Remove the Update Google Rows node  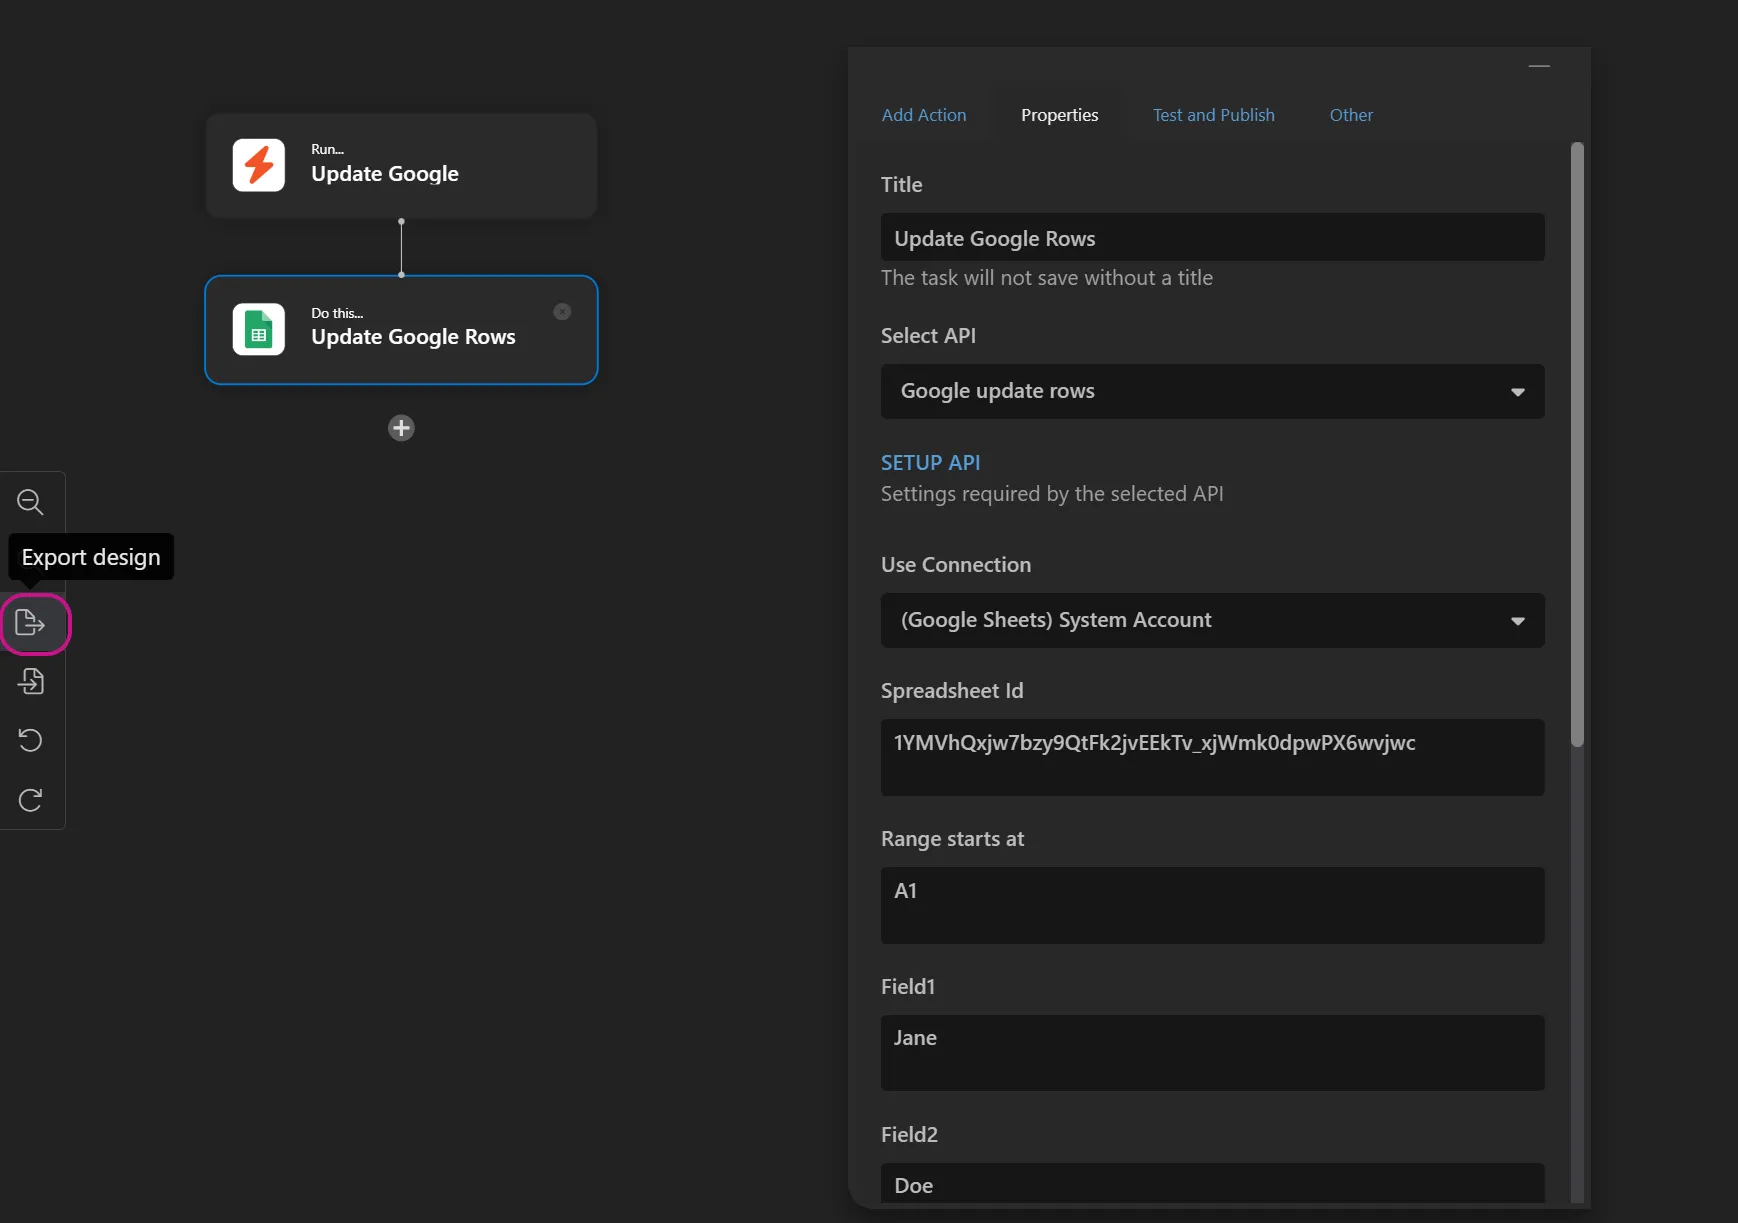pos(562,312)
